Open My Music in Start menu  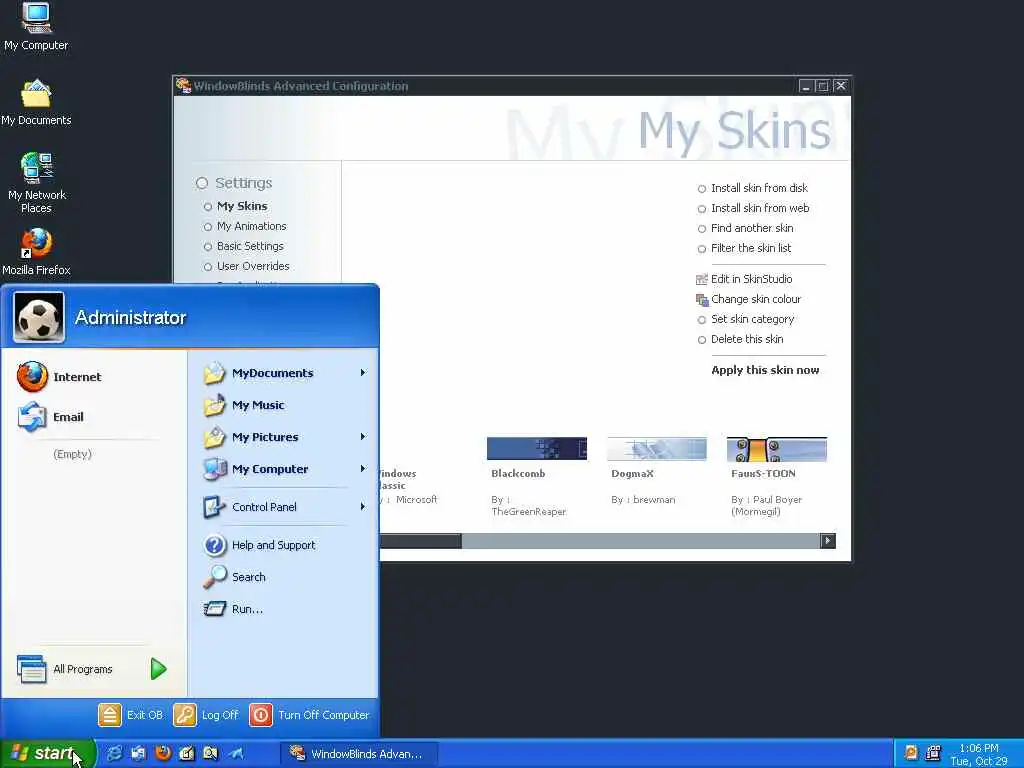click(244, 405)
